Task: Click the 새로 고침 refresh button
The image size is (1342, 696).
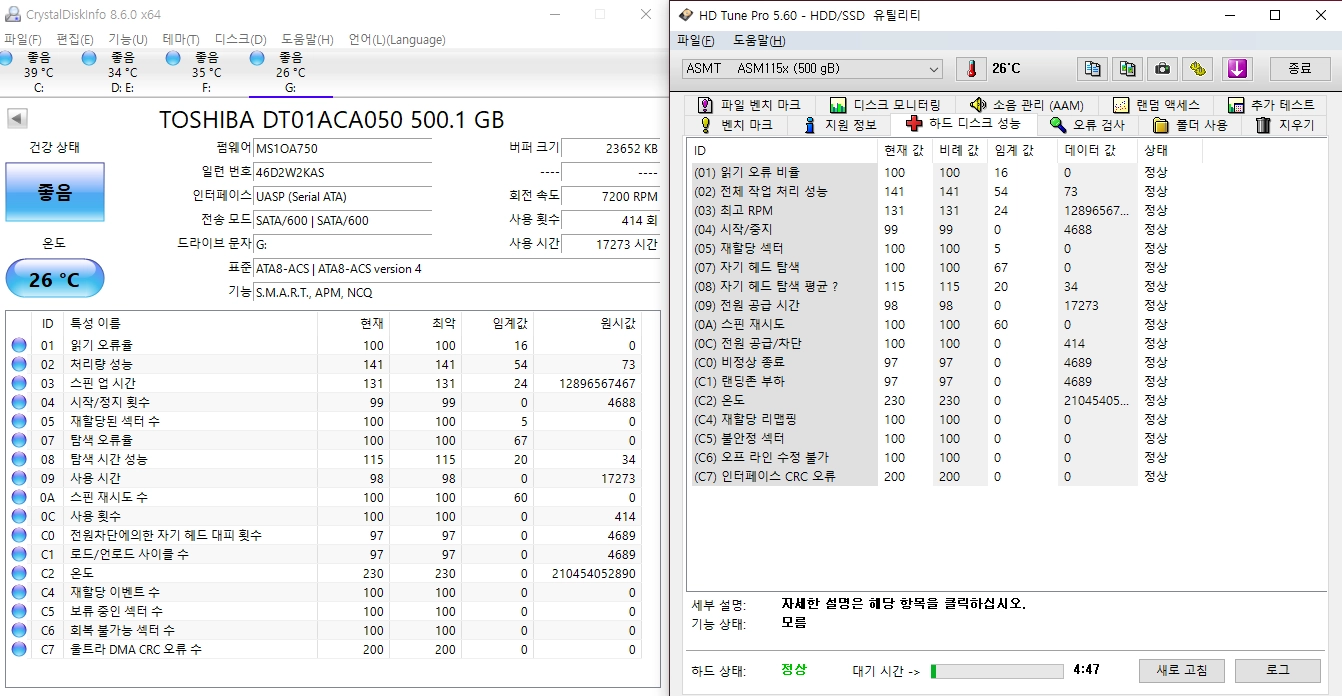Action: (1181, 670)
